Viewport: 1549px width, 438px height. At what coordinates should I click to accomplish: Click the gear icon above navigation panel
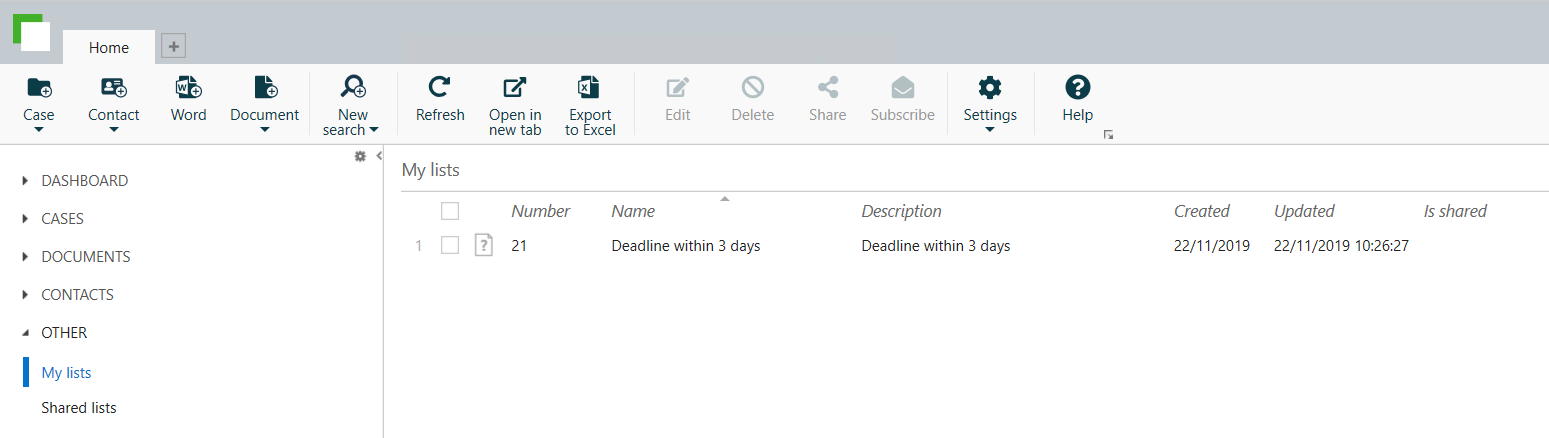(360, 156)
